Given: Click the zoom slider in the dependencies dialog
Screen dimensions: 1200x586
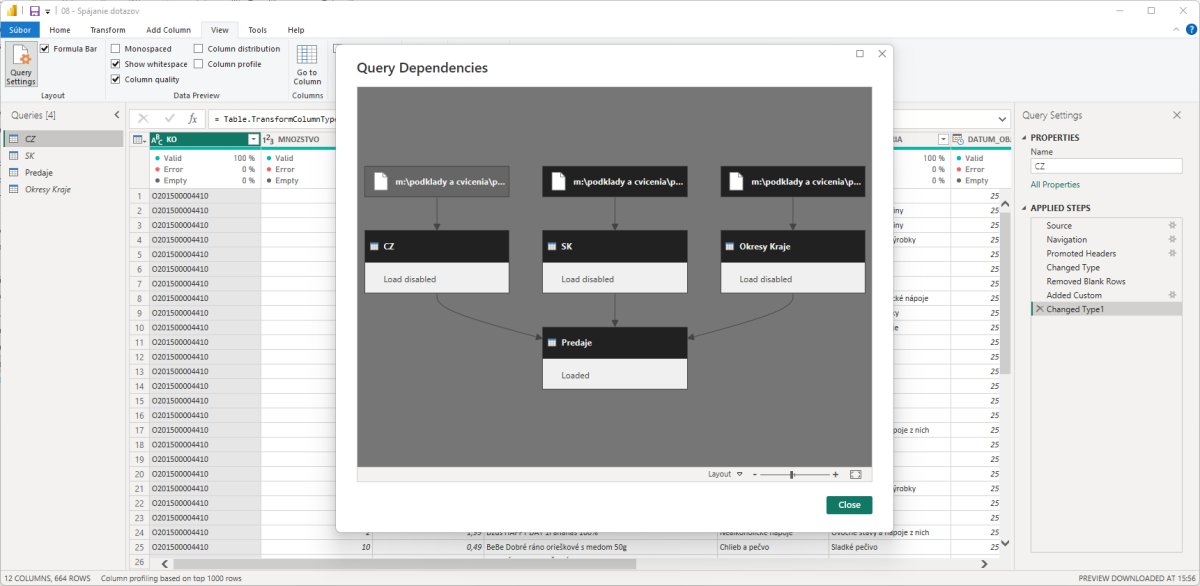Looking at the screenshot, I should point(793,474).
